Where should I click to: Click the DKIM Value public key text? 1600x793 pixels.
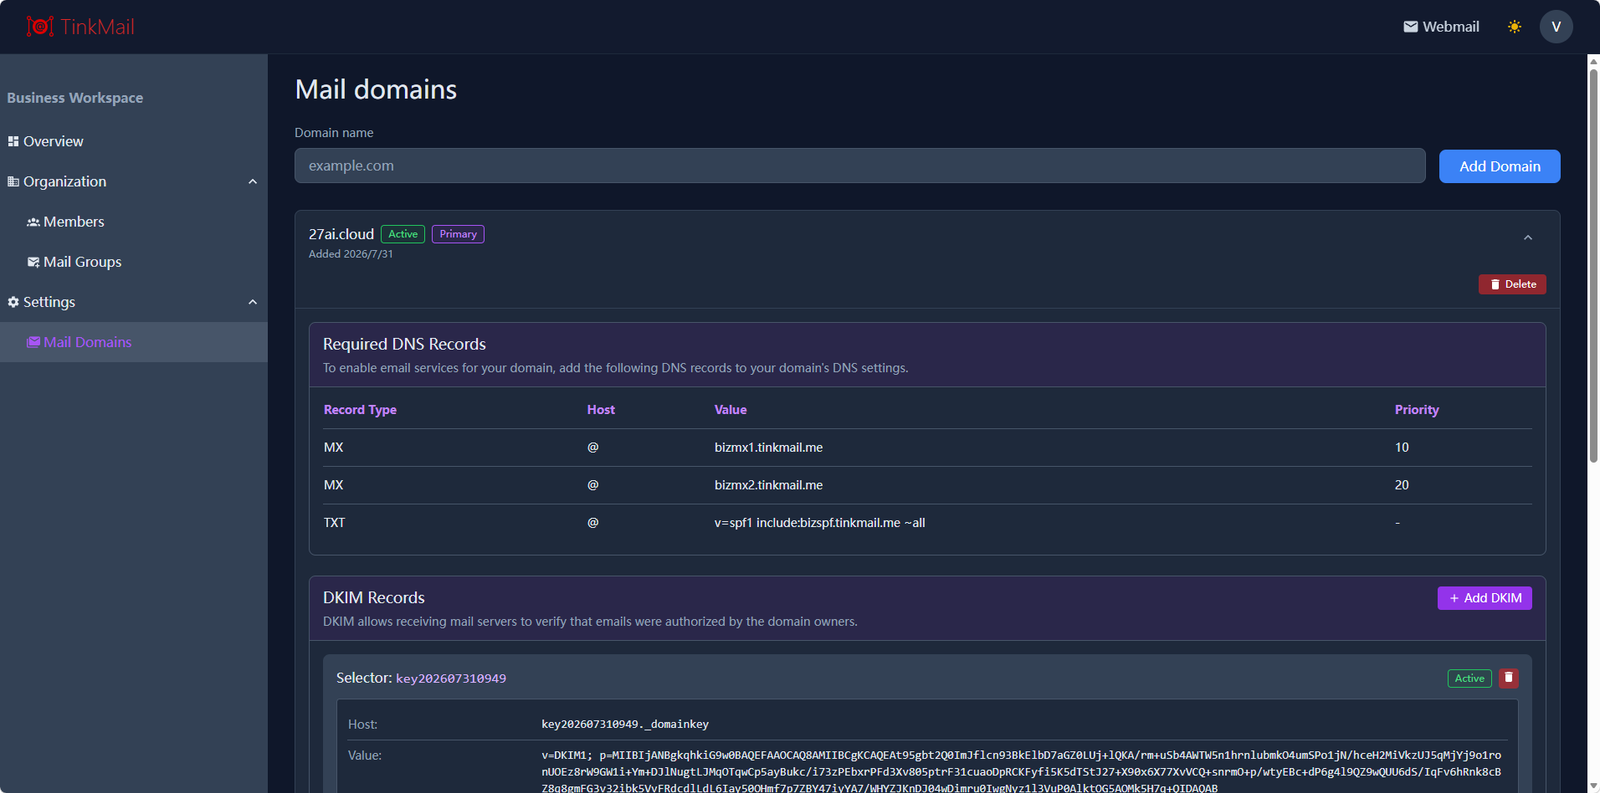tap(1021, 772)
